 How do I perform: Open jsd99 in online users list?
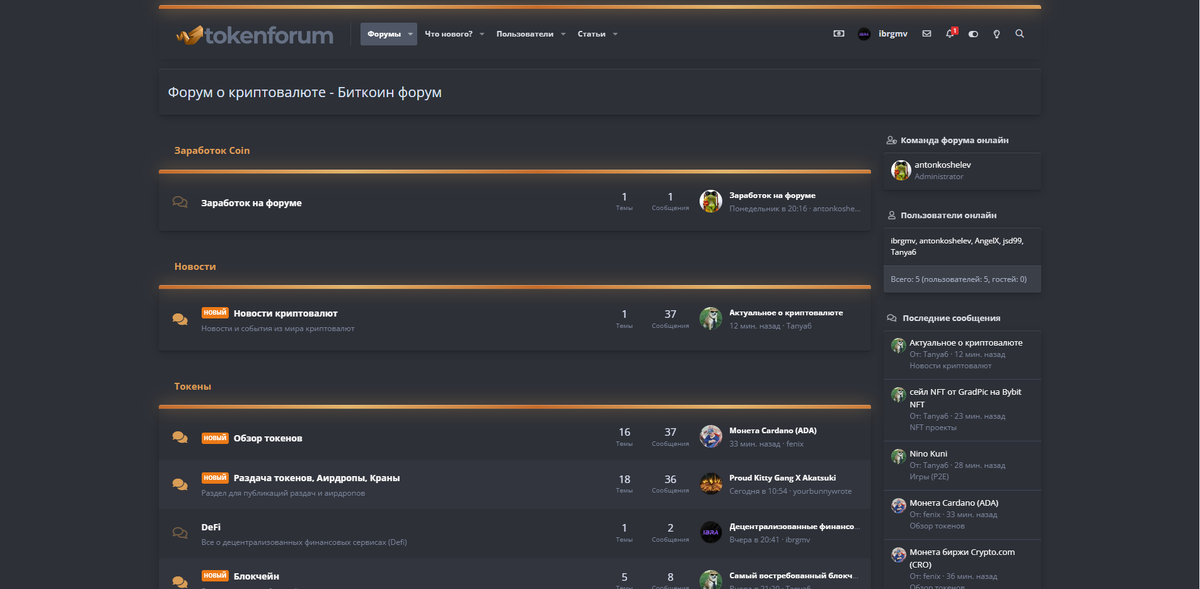coord(1013,241)
